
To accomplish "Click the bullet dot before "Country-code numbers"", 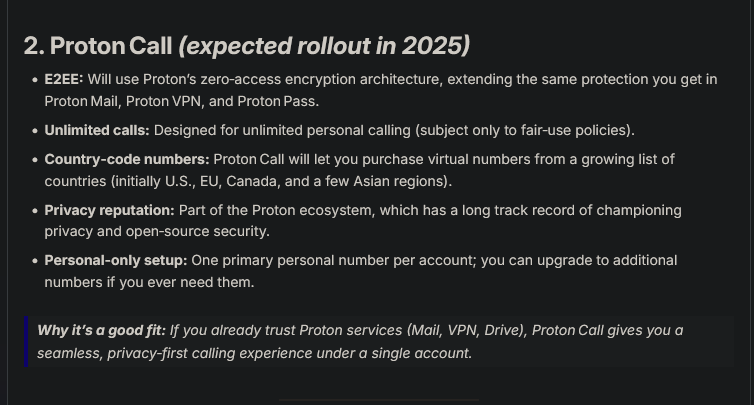I will click(35, 159).
